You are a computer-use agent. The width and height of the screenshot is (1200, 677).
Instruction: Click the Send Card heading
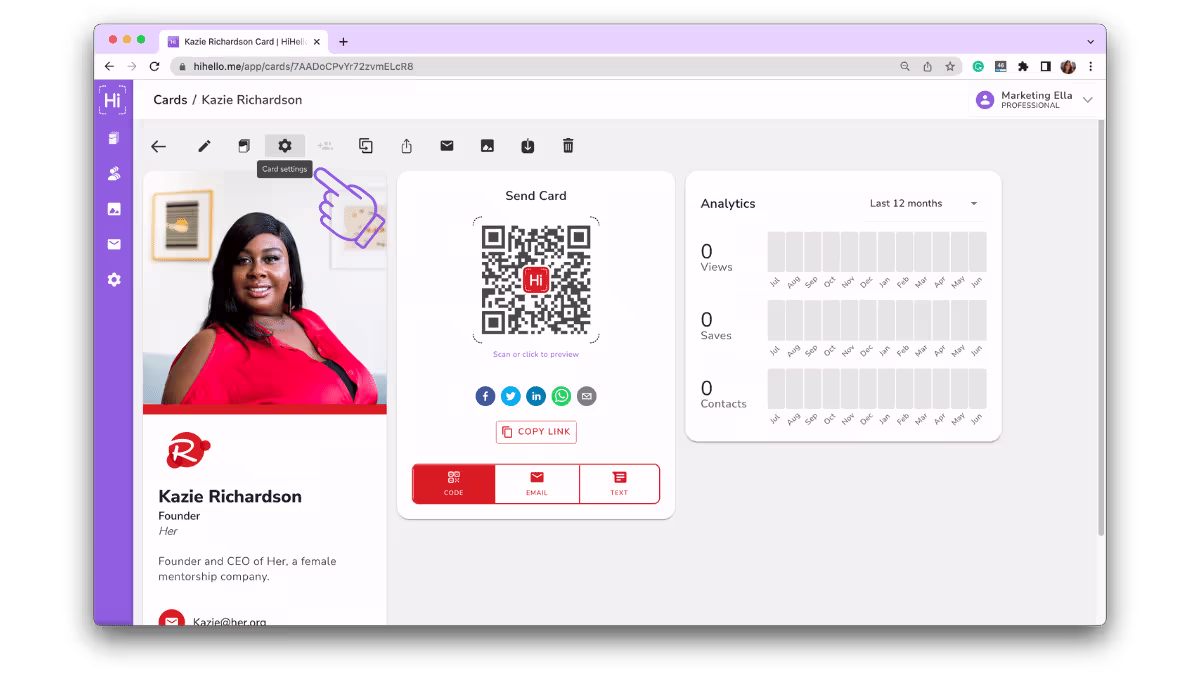(536, 196)
